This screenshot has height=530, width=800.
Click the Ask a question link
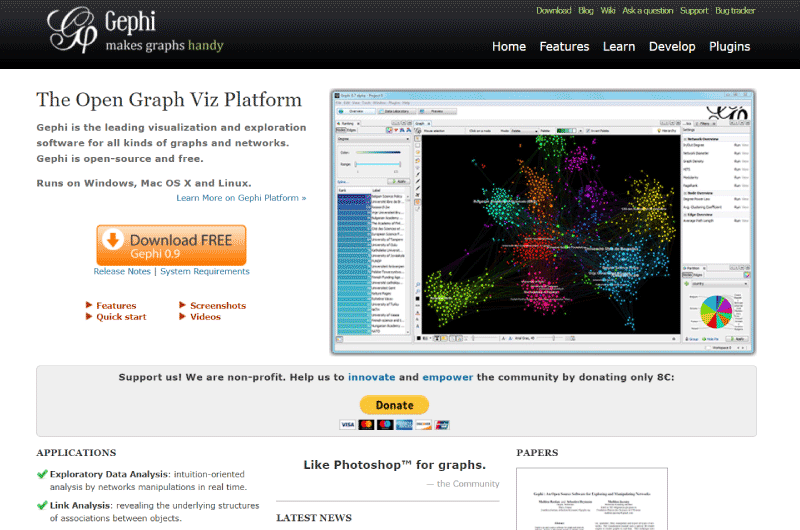[x=647, y=11]
